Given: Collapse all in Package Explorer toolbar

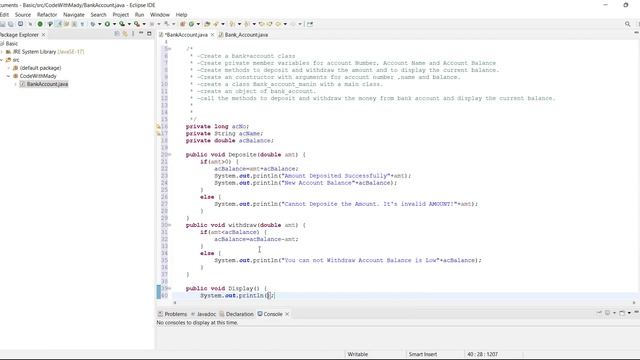Looking at the screenshot, I should pos(117,33).
